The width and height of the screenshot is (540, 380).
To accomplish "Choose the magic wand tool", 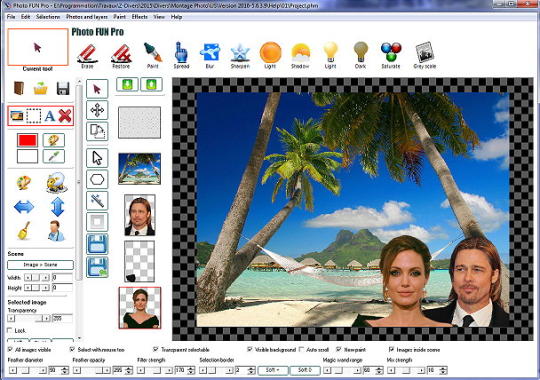I will click(x=97, y=201).
